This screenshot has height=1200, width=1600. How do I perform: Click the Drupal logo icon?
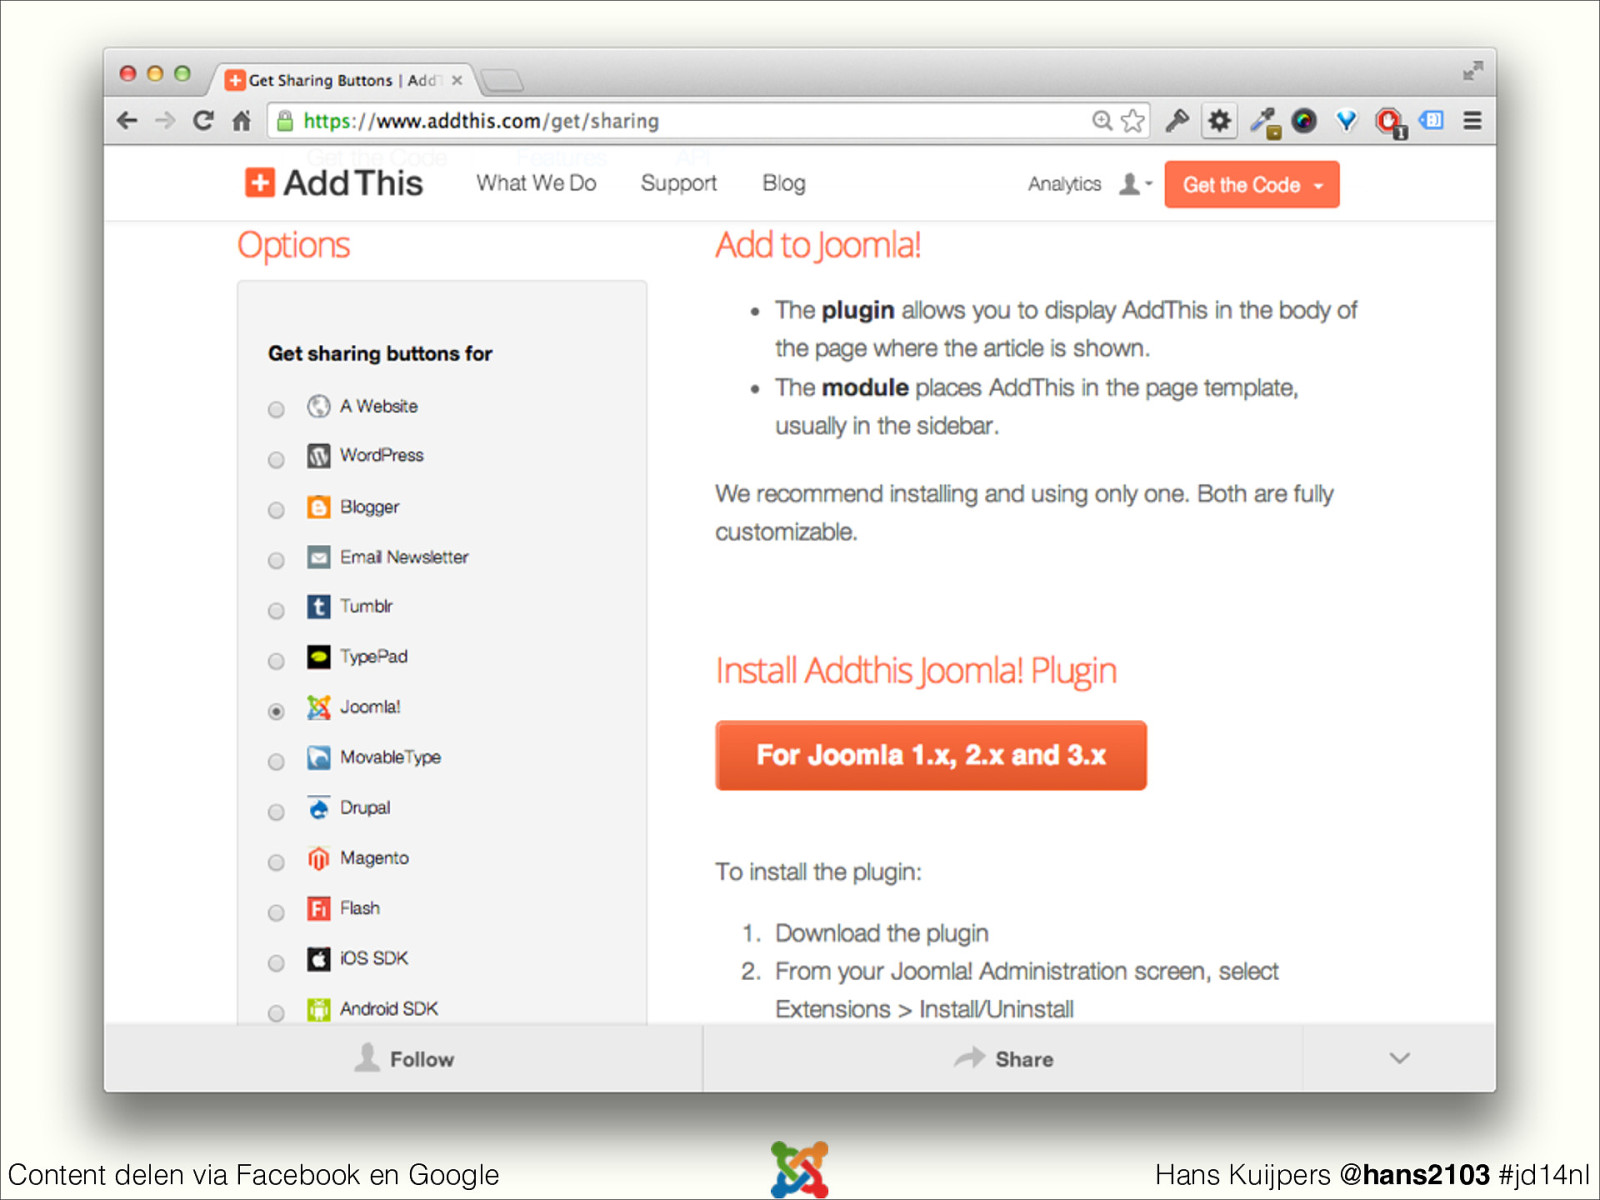[x=318, y=808]
